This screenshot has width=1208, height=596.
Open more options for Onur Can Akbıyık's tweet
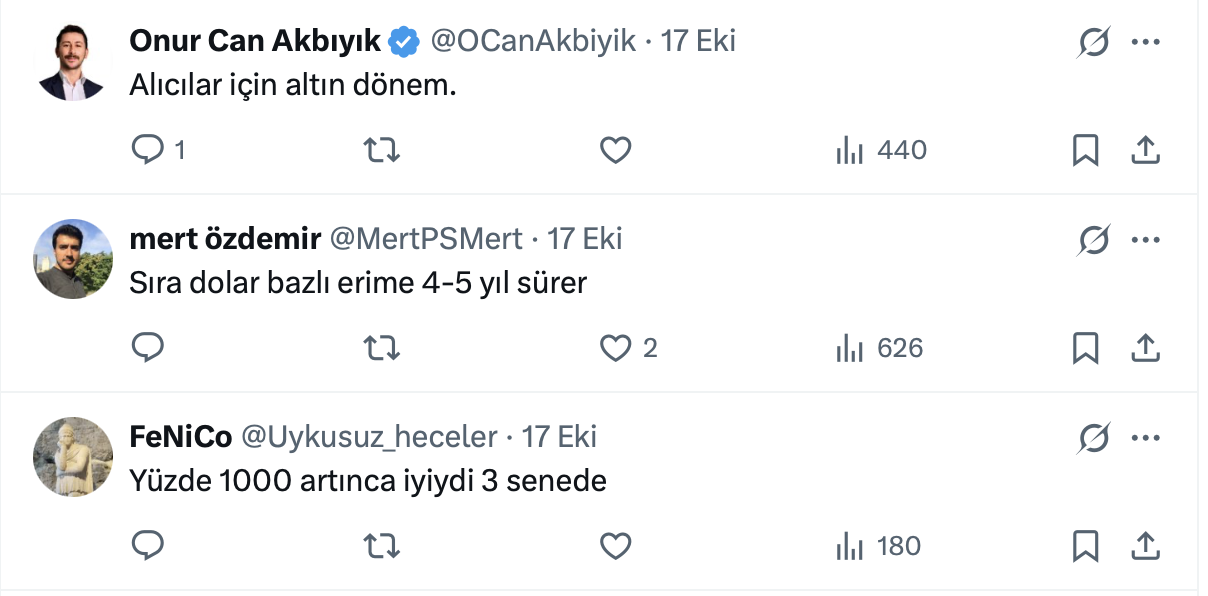(x=1144, y=43)
